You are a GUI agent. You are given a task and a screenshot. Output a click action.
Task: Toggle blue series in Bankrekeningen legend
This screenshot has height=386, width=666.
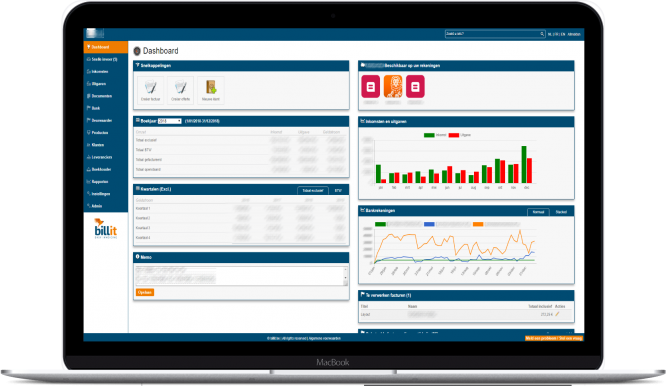(x=429, y=224)
